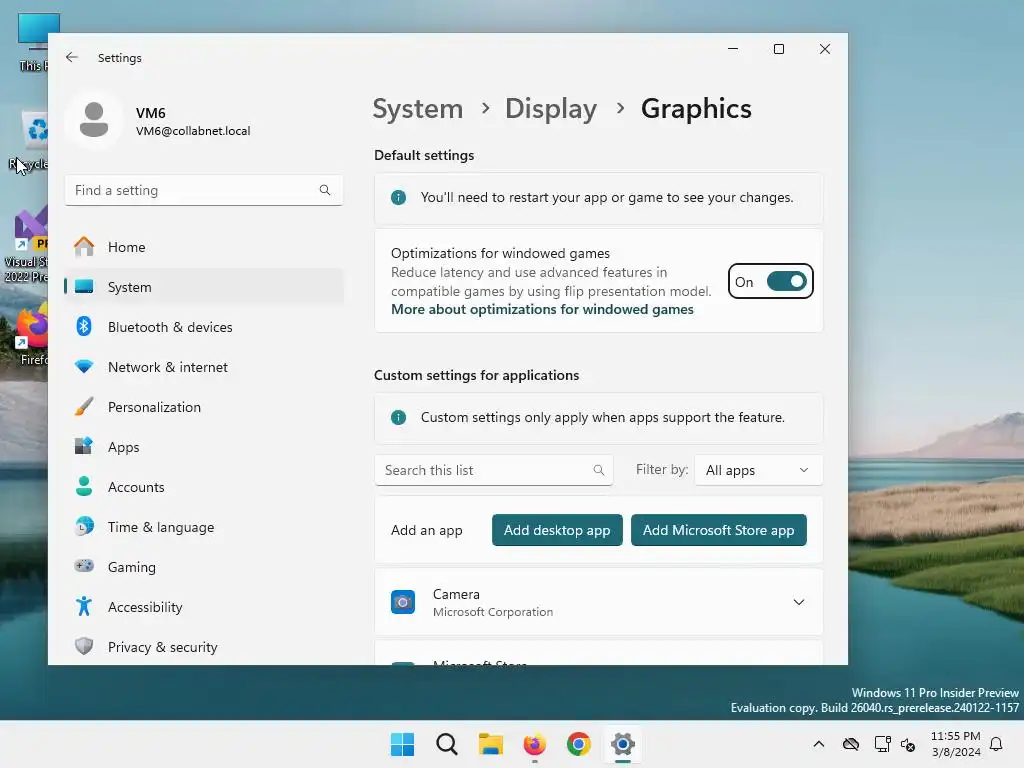Click the muted volume tray icon
This screenshot has width=1024, height=768.
(x=908, y=744)
